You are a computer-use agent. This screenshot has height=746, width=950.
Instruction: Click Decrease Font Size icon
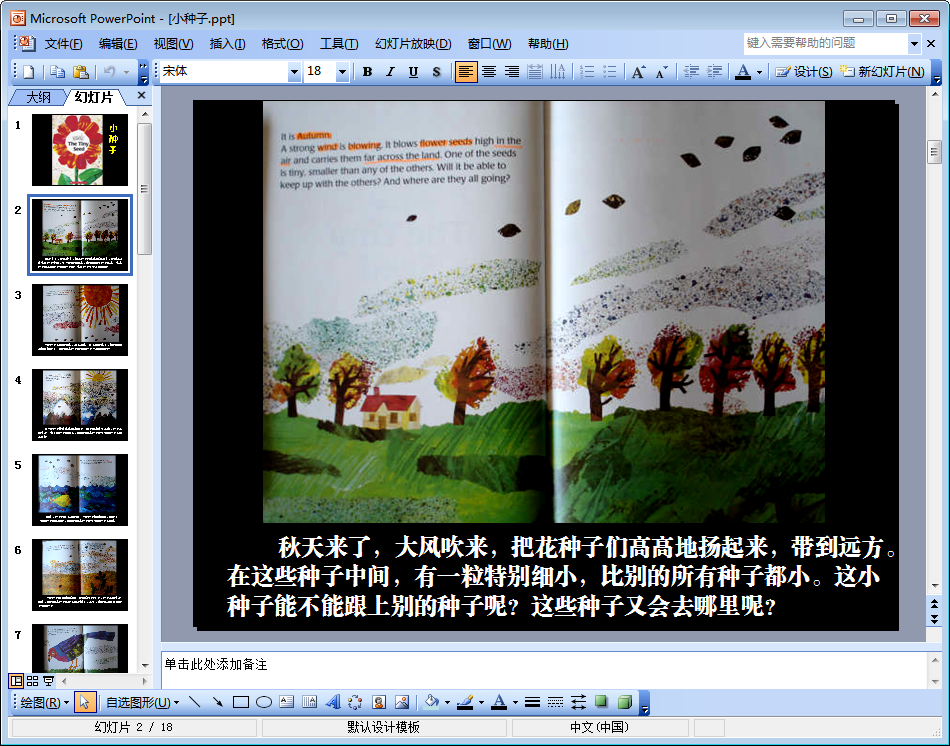[x=662, y=72]
